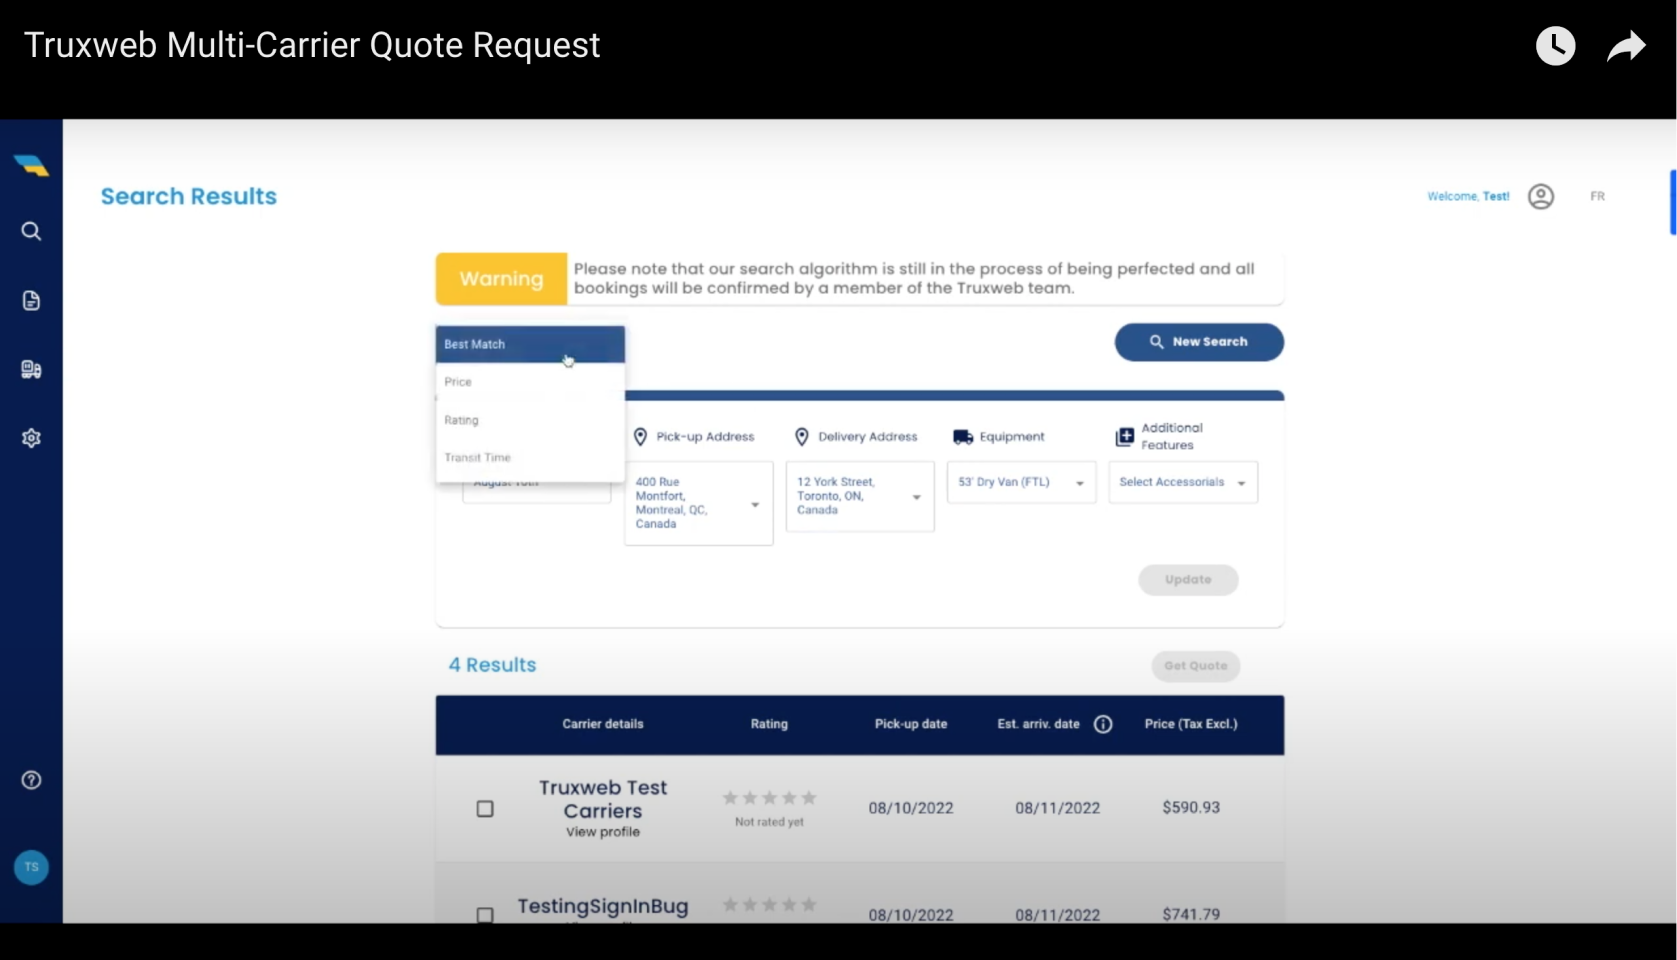Click the Get Quote button
1677x960 pixels.
(1195, 666)
